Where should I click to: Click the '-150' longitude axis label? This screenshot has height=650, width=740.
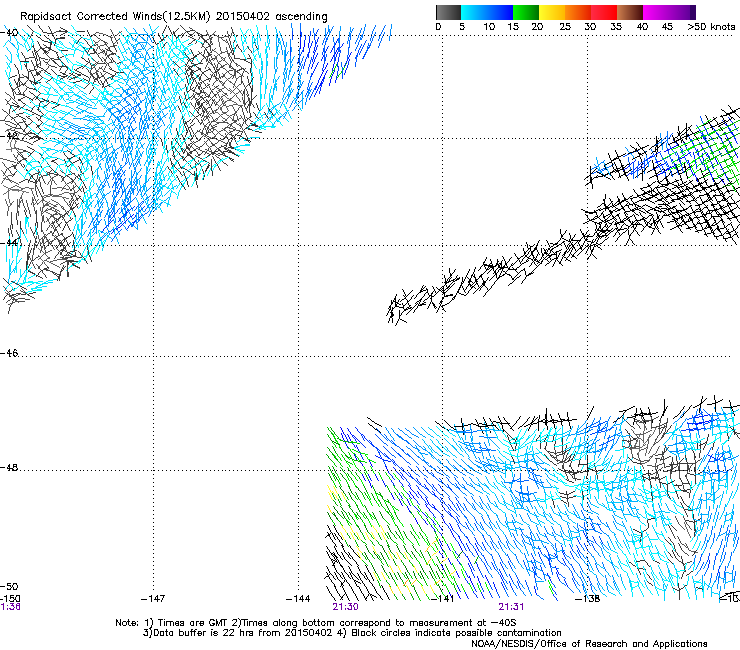[10, 599]
